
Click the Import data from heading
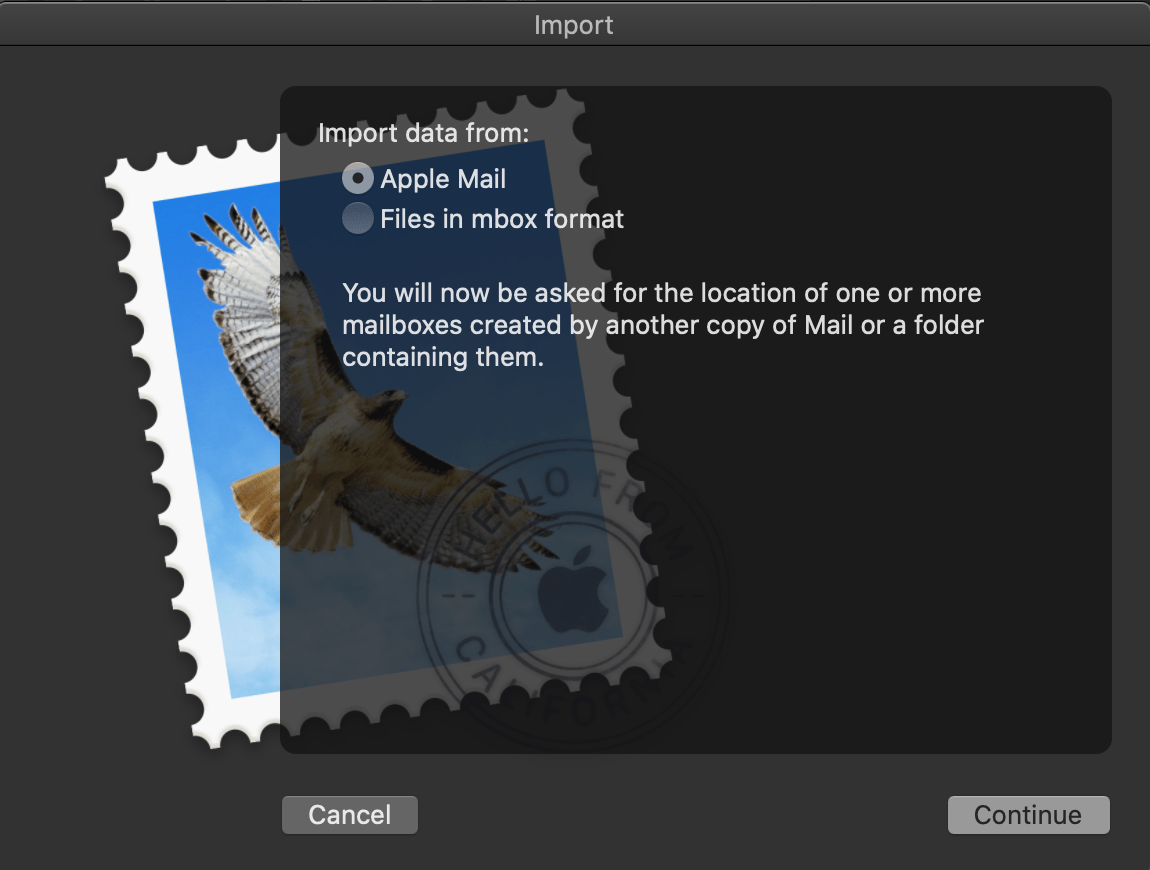[424, 132]
